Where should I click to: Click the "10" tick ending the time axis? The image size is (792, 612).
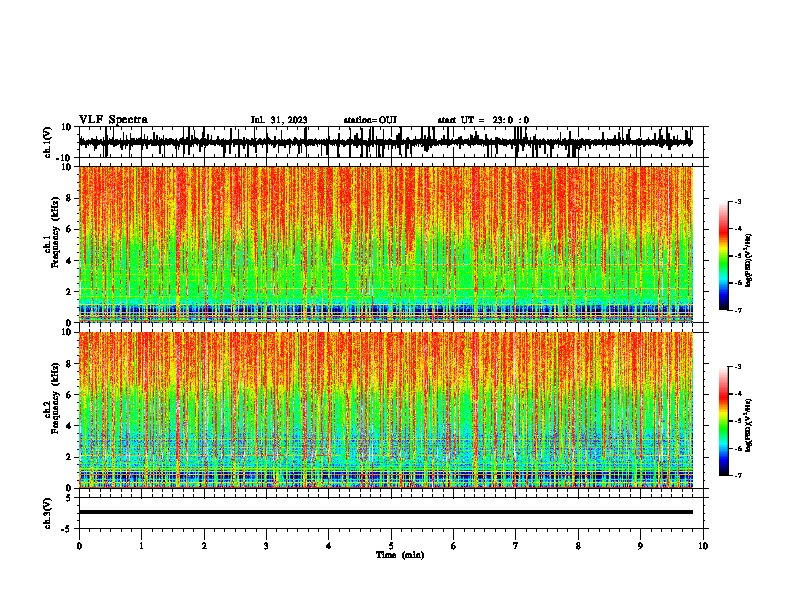(703, 546)
